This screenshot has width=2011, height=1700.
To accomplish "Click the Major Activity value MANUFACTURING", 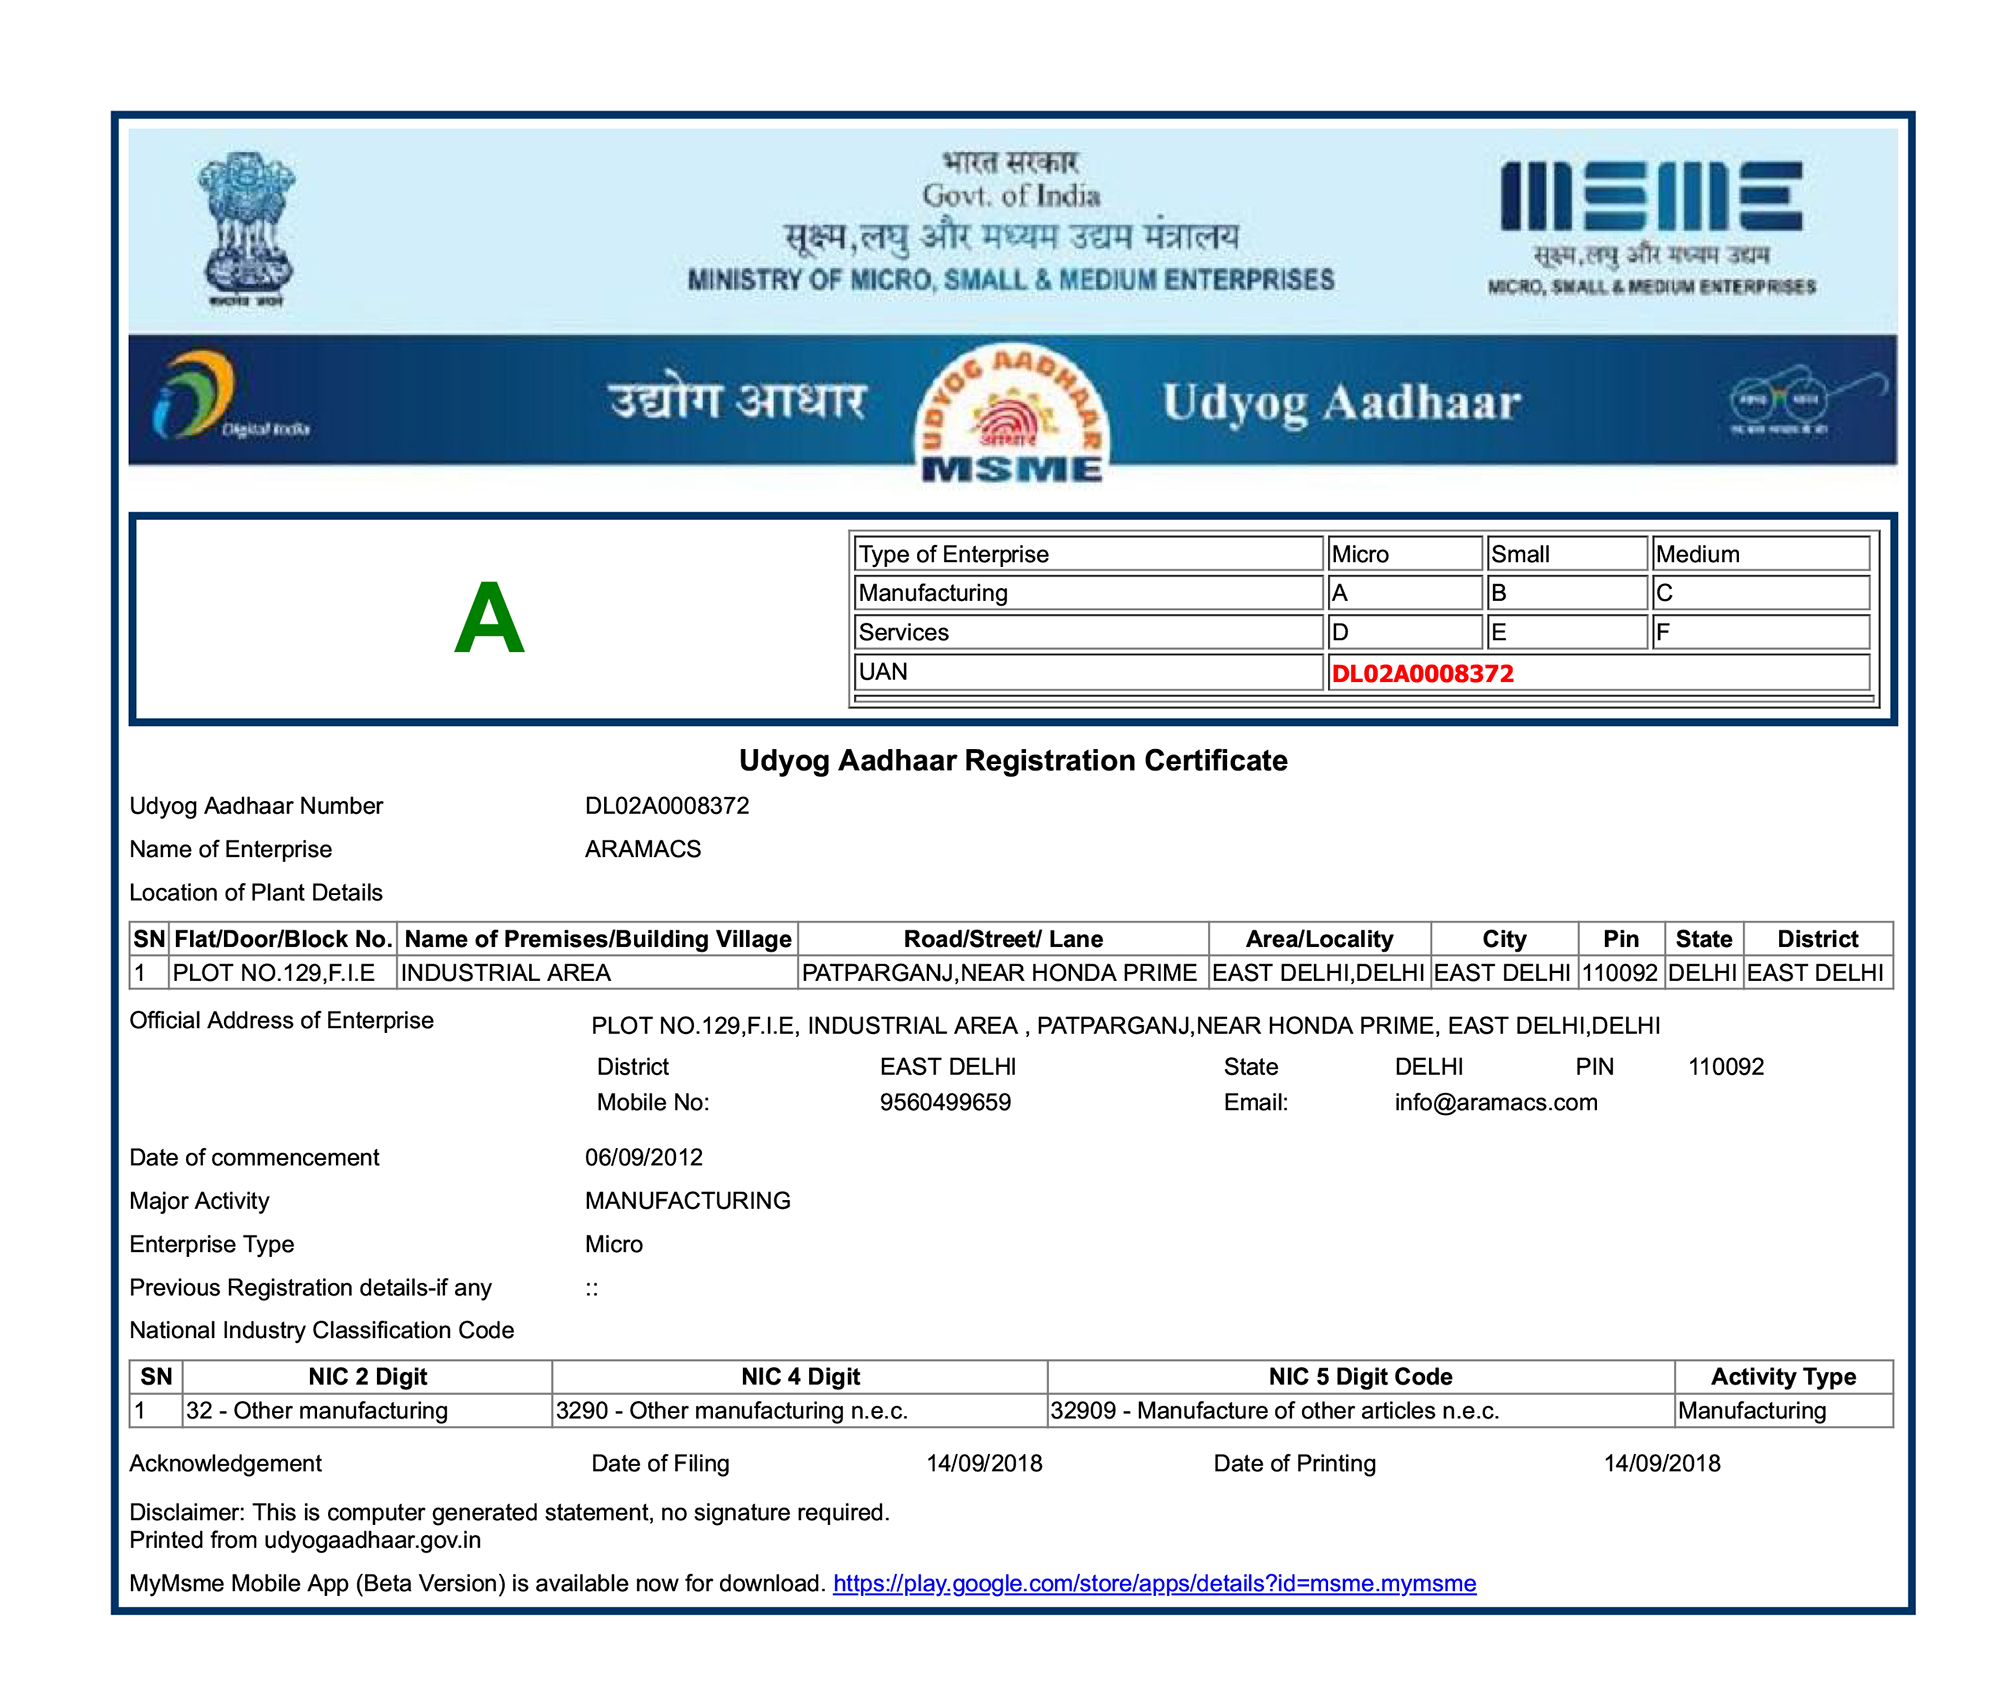I will 688,1200.
